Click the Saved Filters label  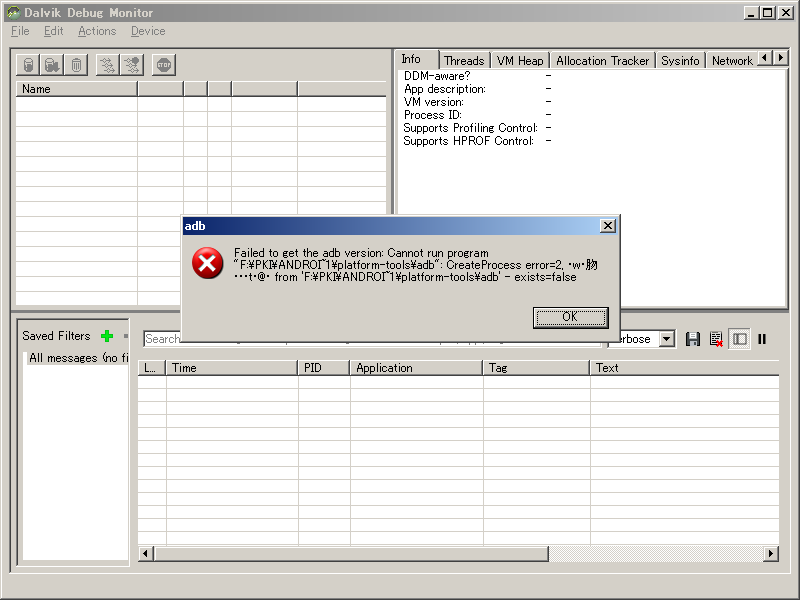pyautogui.click(x=56, y=336)
